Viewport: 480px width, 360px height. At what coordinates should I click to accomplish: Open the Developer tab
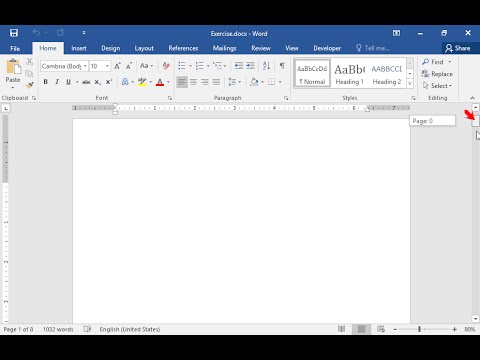[x=327, y=48]
